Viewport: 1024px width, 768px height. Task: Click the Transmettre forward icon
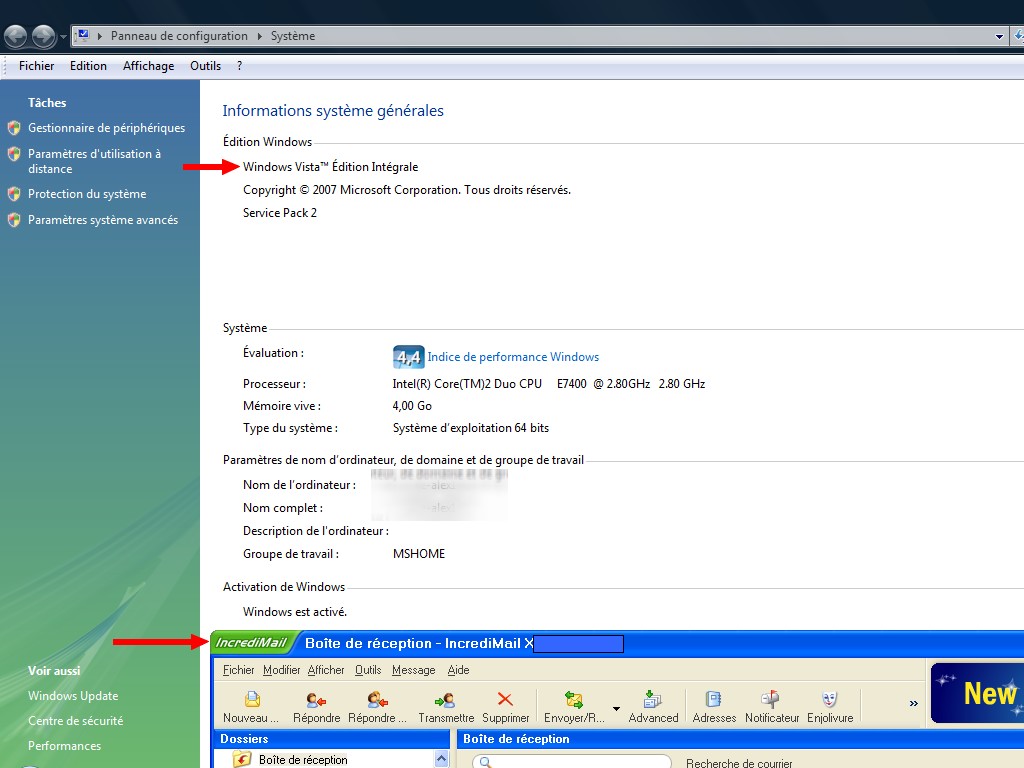pos(446,701)
